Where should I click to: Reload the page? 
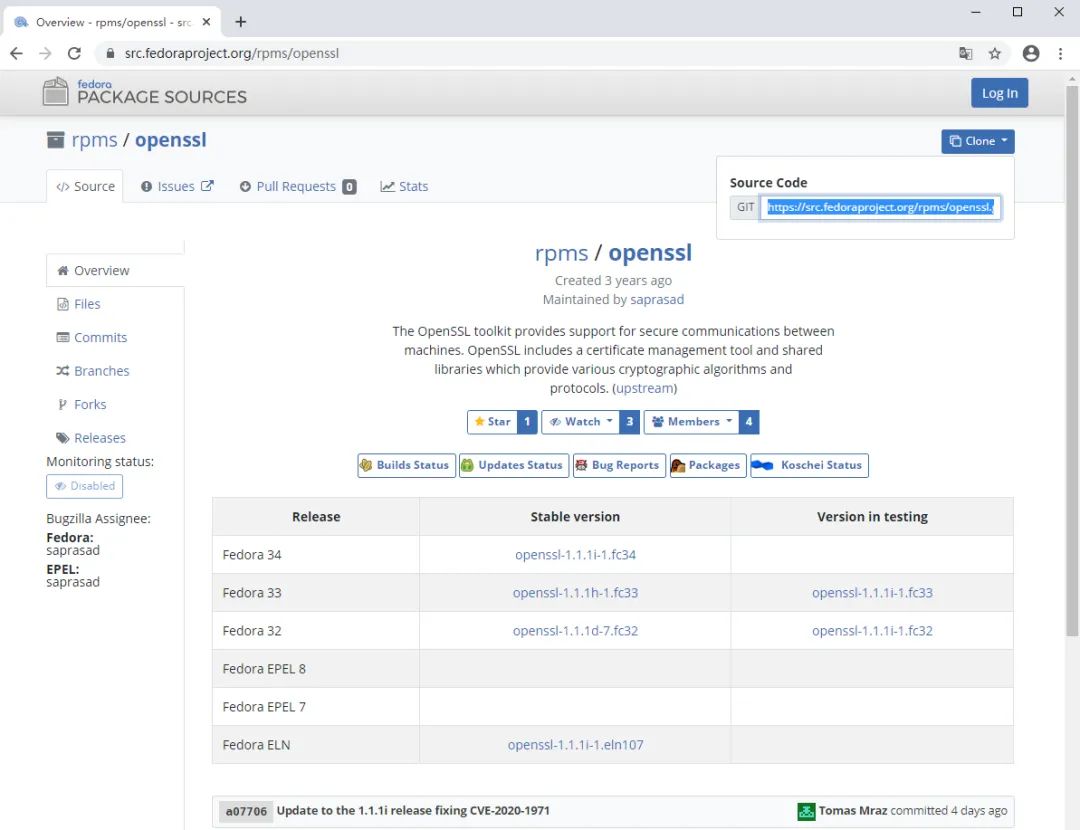coord(74,53)
